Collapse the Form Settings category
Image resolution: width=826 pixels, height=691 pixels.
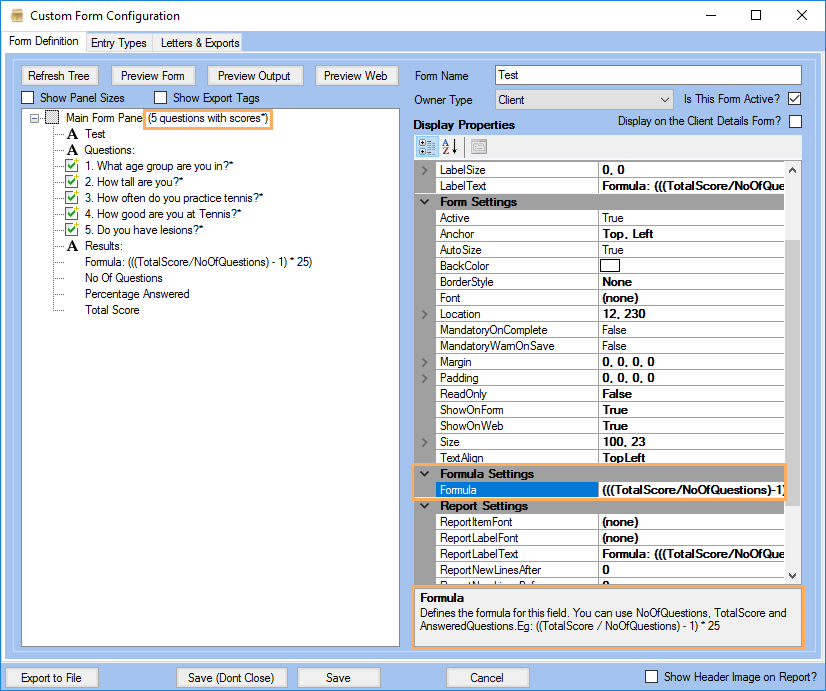tap(425, 202)
